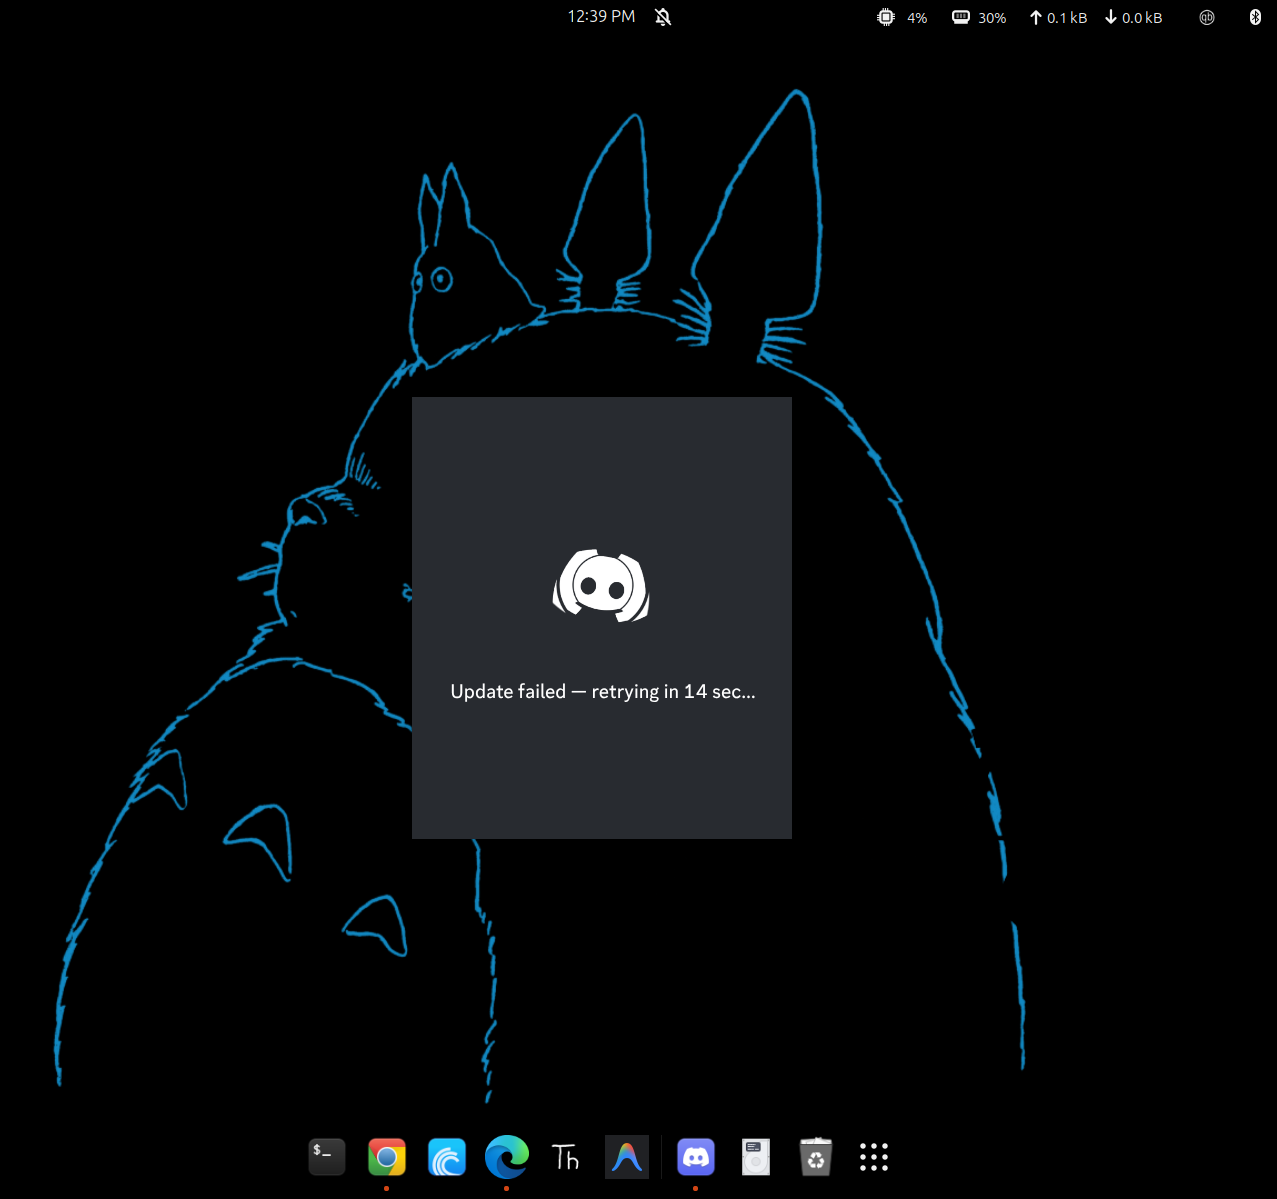Screen dimensions: 1277x1199
Task: Open the Bluetooth indicator in top bar
Action: pos(1255,17)
